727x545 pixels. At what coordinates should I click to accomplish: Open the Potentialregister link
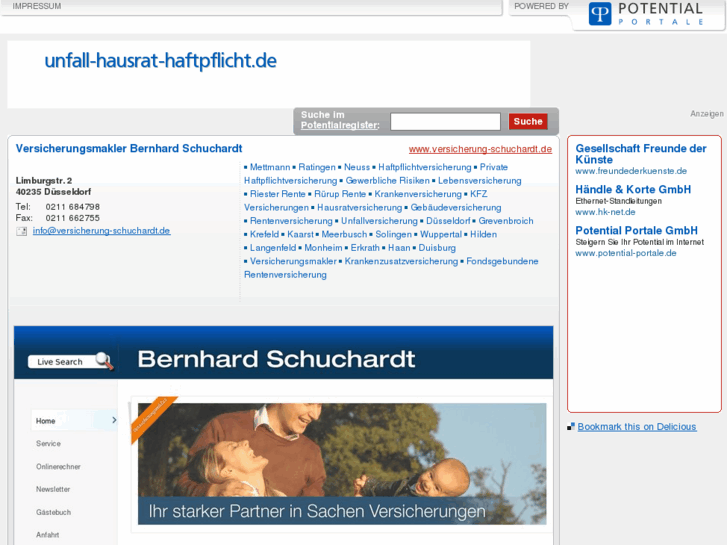point(340,125)
